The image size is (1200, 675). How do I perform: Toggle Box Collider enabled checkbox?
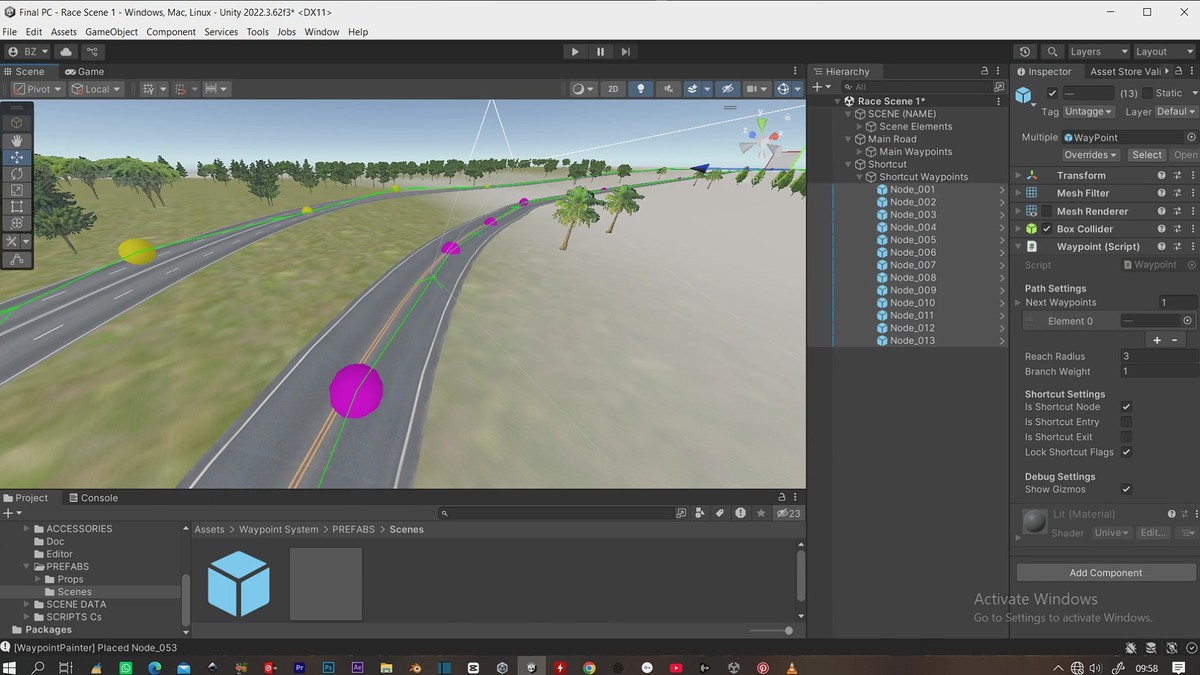pyautogui.click(x=1047, y=229)
